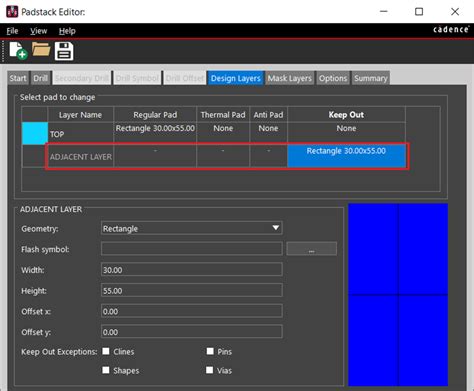Select the Design Layers tab
This screenshot has width=474, height=391.
[x=236, y=78]
